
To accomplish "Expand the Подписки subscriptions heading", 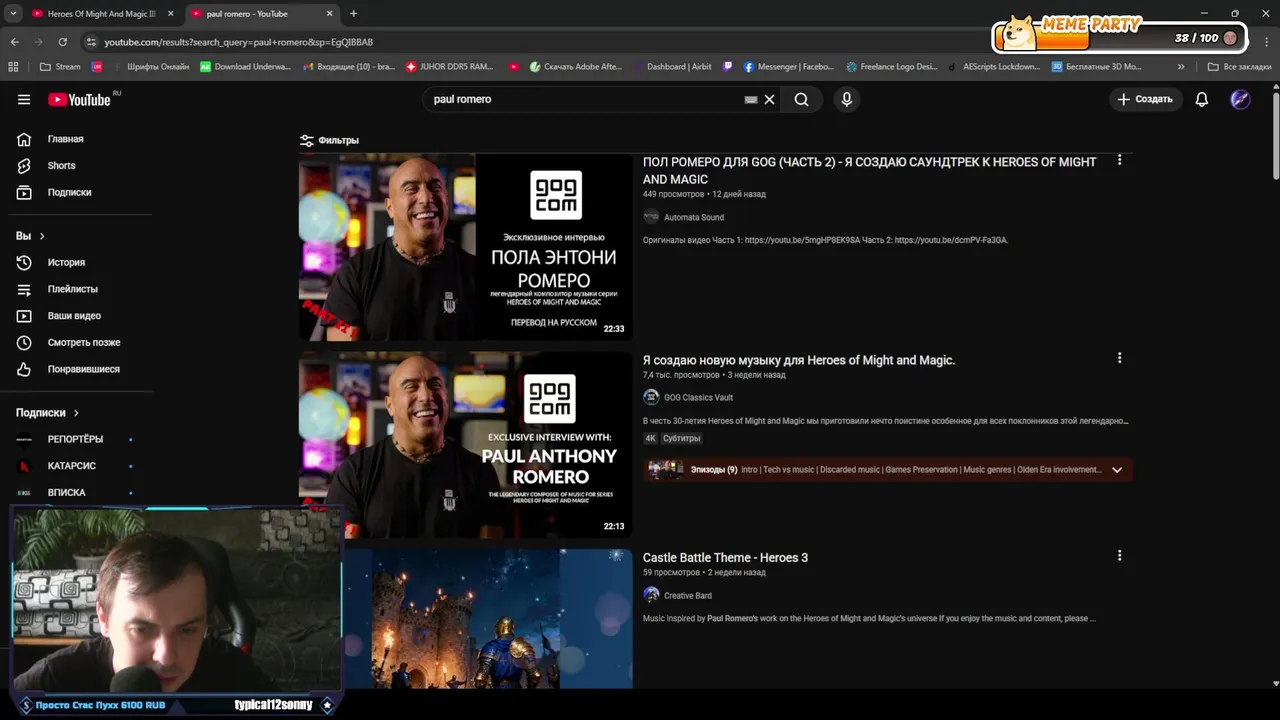I will tap(47, 412).
